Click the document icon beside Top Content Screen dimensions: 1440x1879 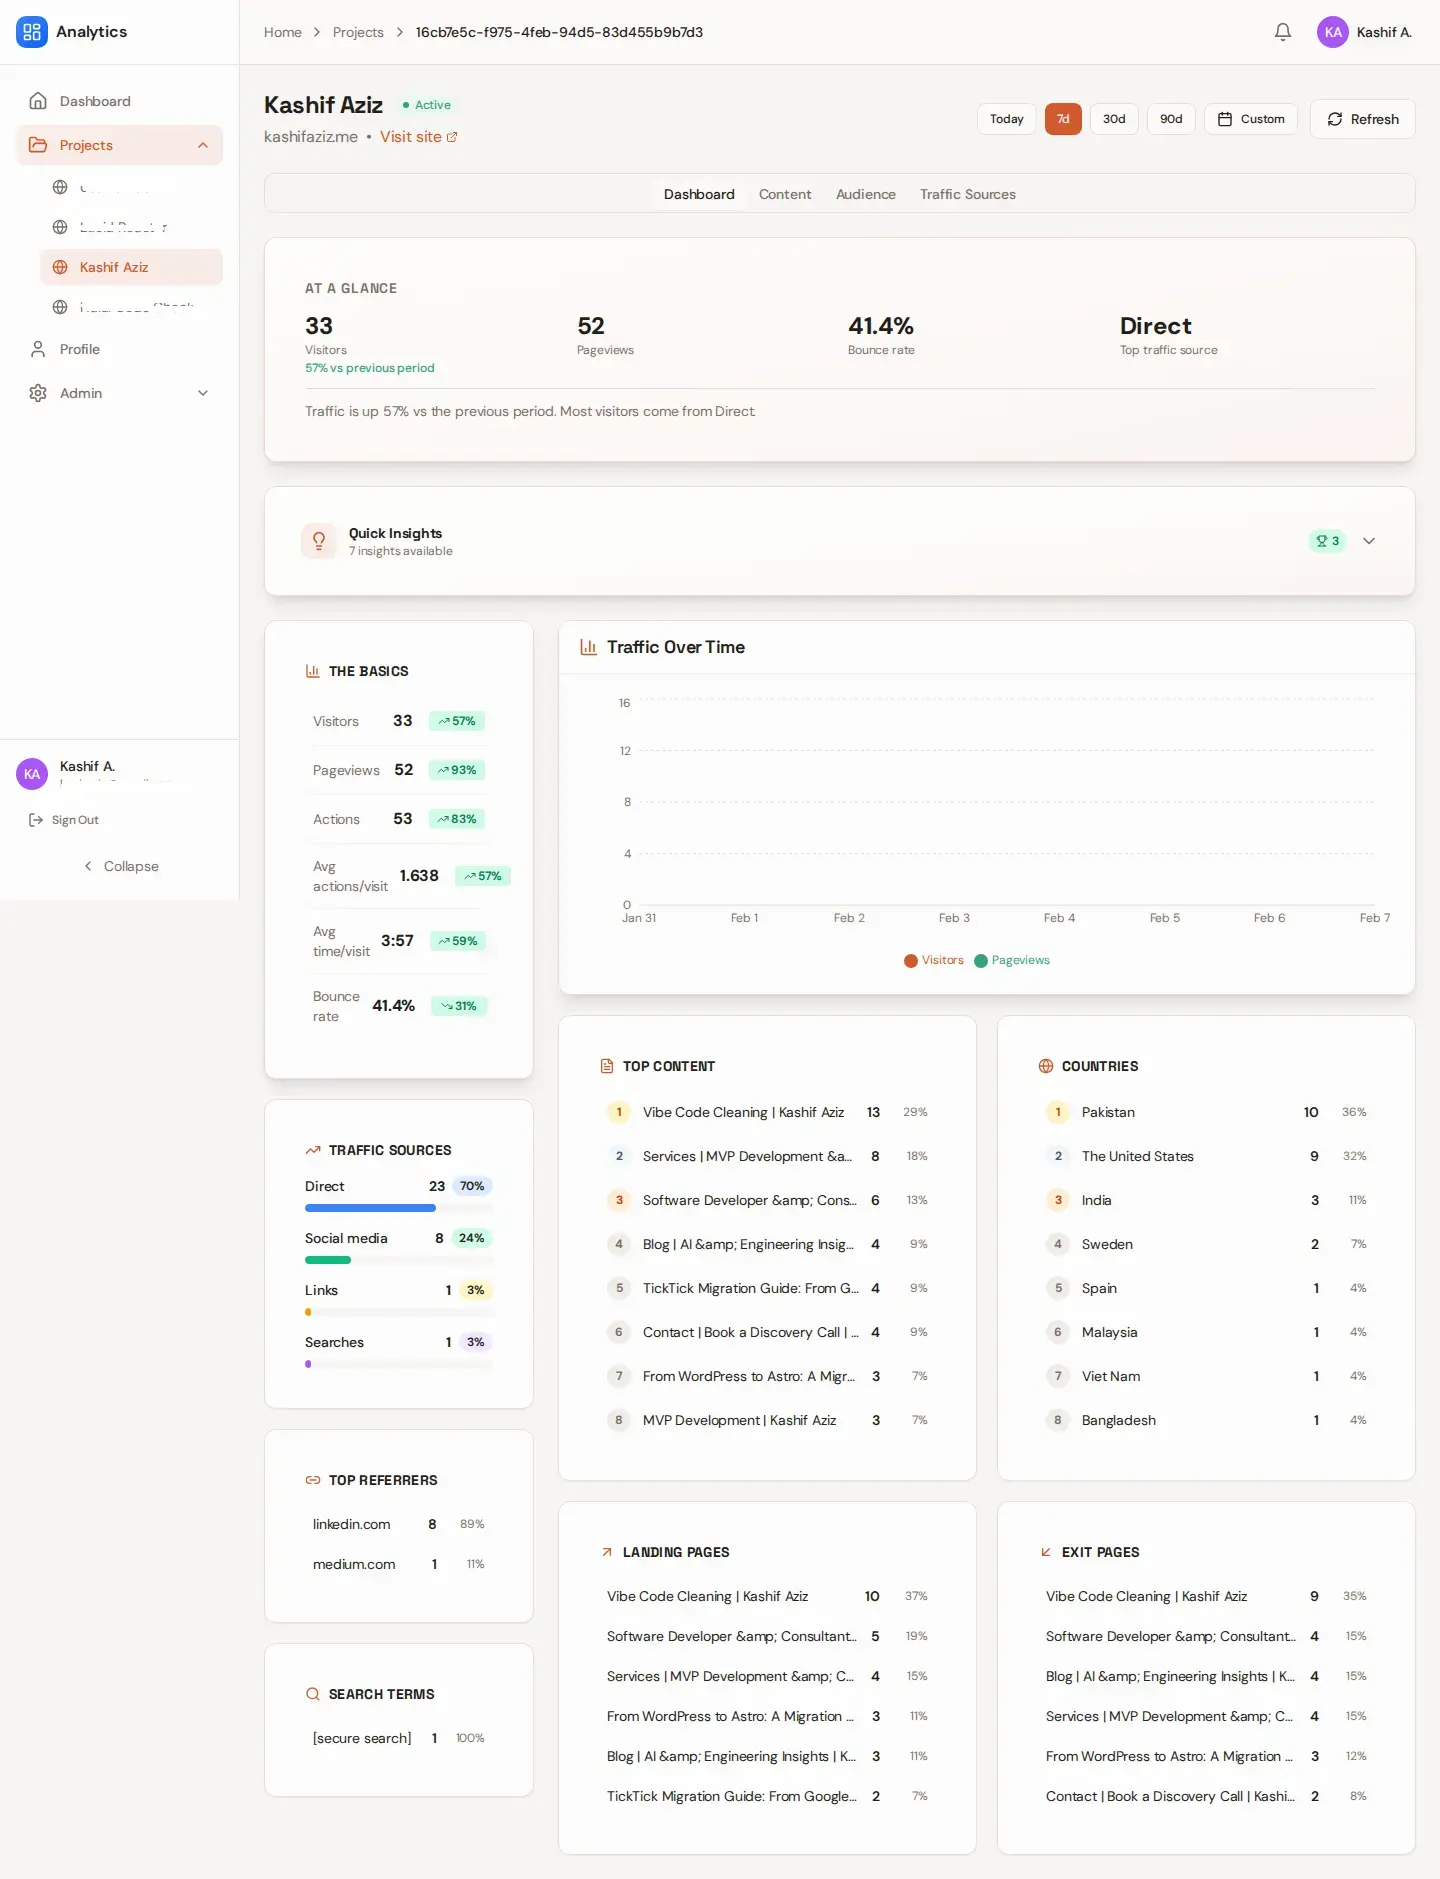point(607,1066)
